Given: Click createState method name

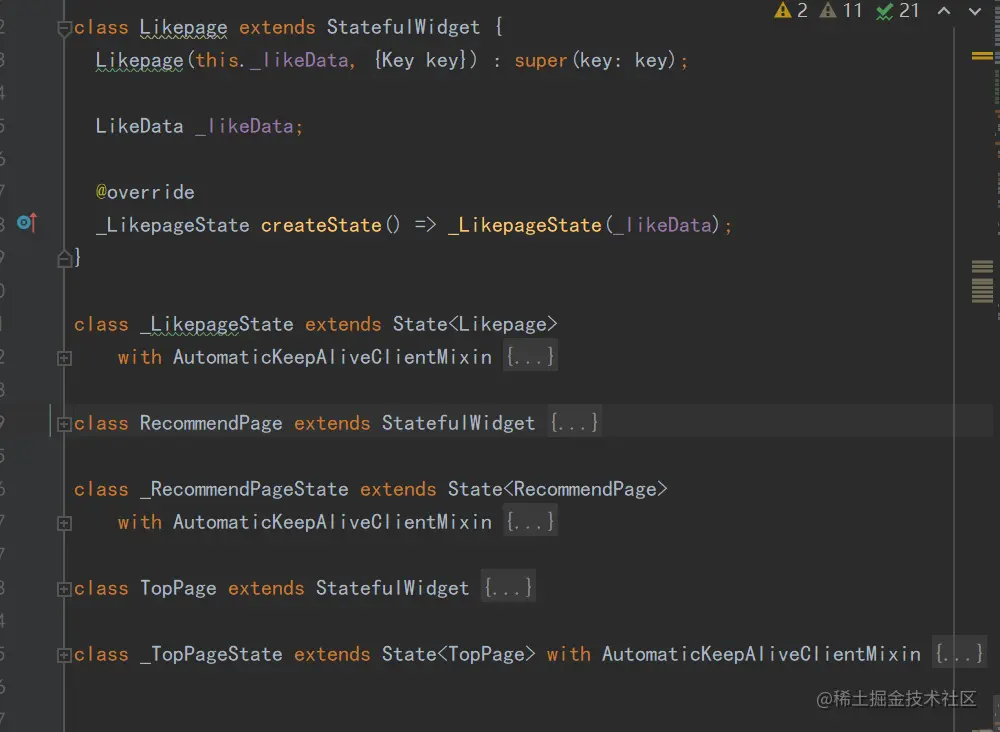Looking at the screenshot, I should (x=321, y=225).
